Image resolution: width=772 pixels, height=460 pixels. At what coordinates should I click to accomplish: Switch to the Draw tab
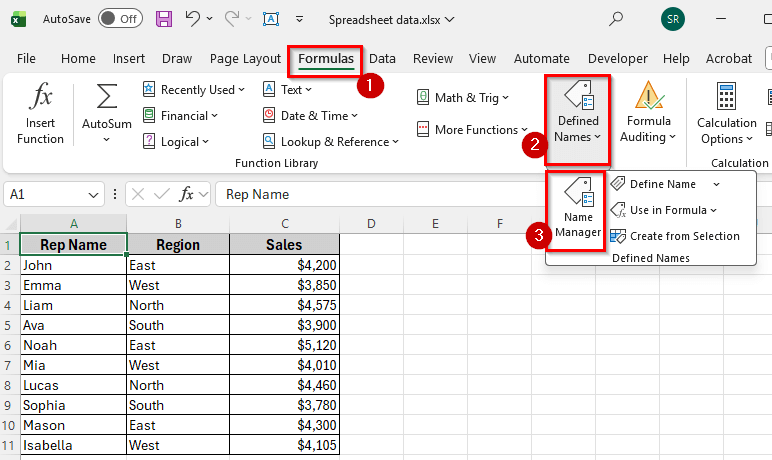pyautogui.click(x=177, y=59)
